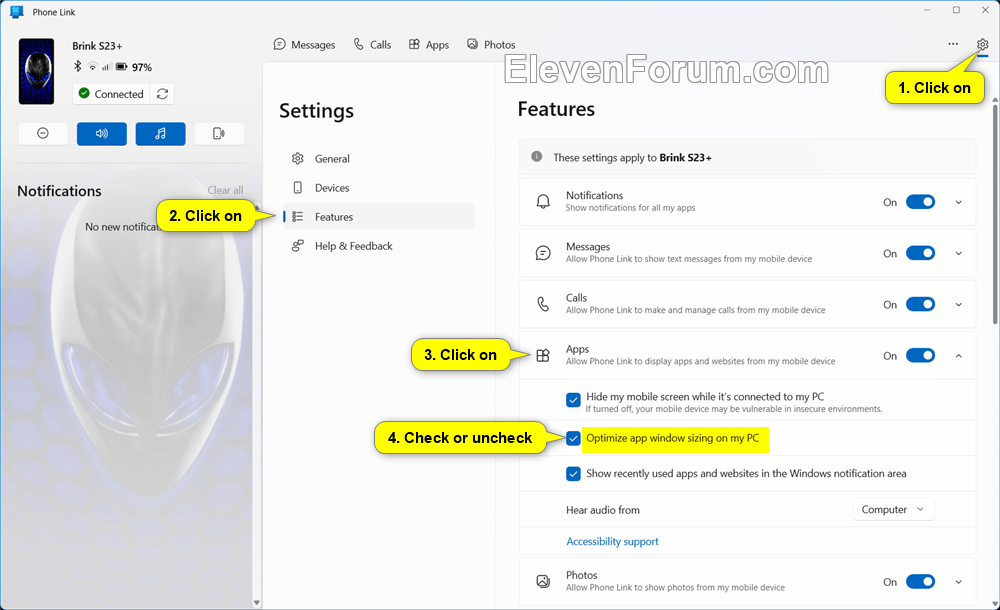
Task: Close the Phone Link window
Action: coord(985,10)
